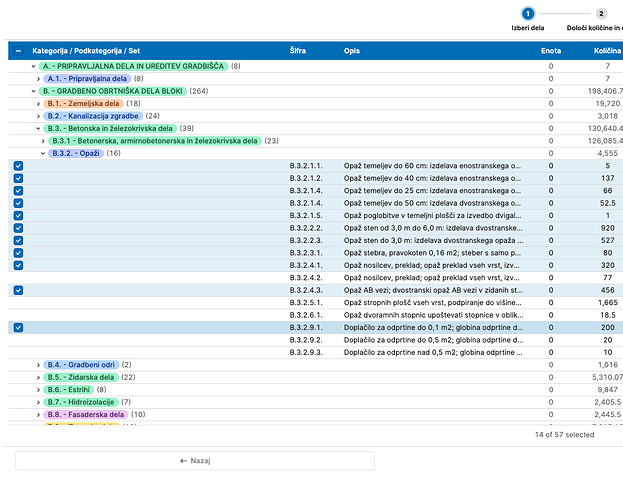This screenshot has width=623, height=500.
Task: Expand the B.2. Kanalizacija zgradbe chevron
Action: click(x=39, y=116)
